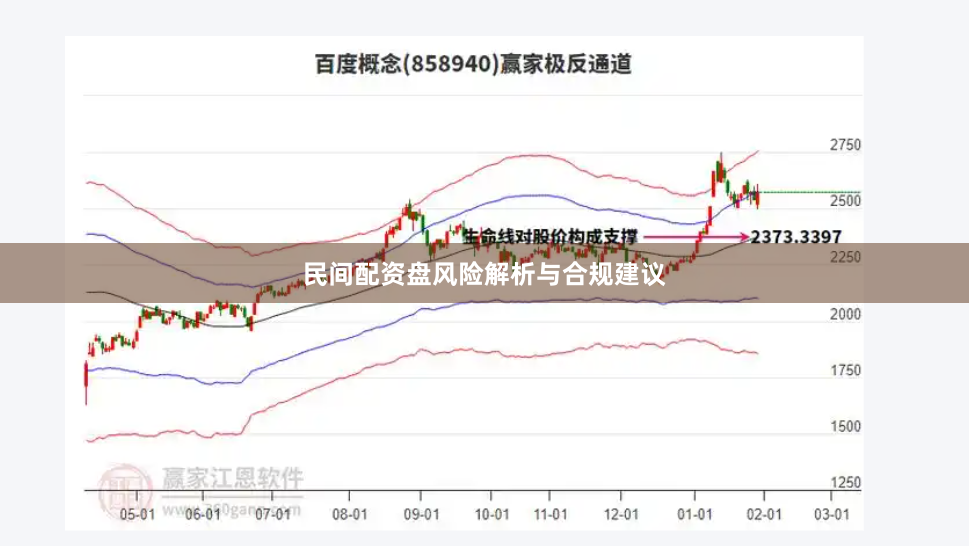The width and height of the screenshot is (969, 546).
Task: Click the y-axis label 1500
Action: pyautogui.click(x=845, y=426)
